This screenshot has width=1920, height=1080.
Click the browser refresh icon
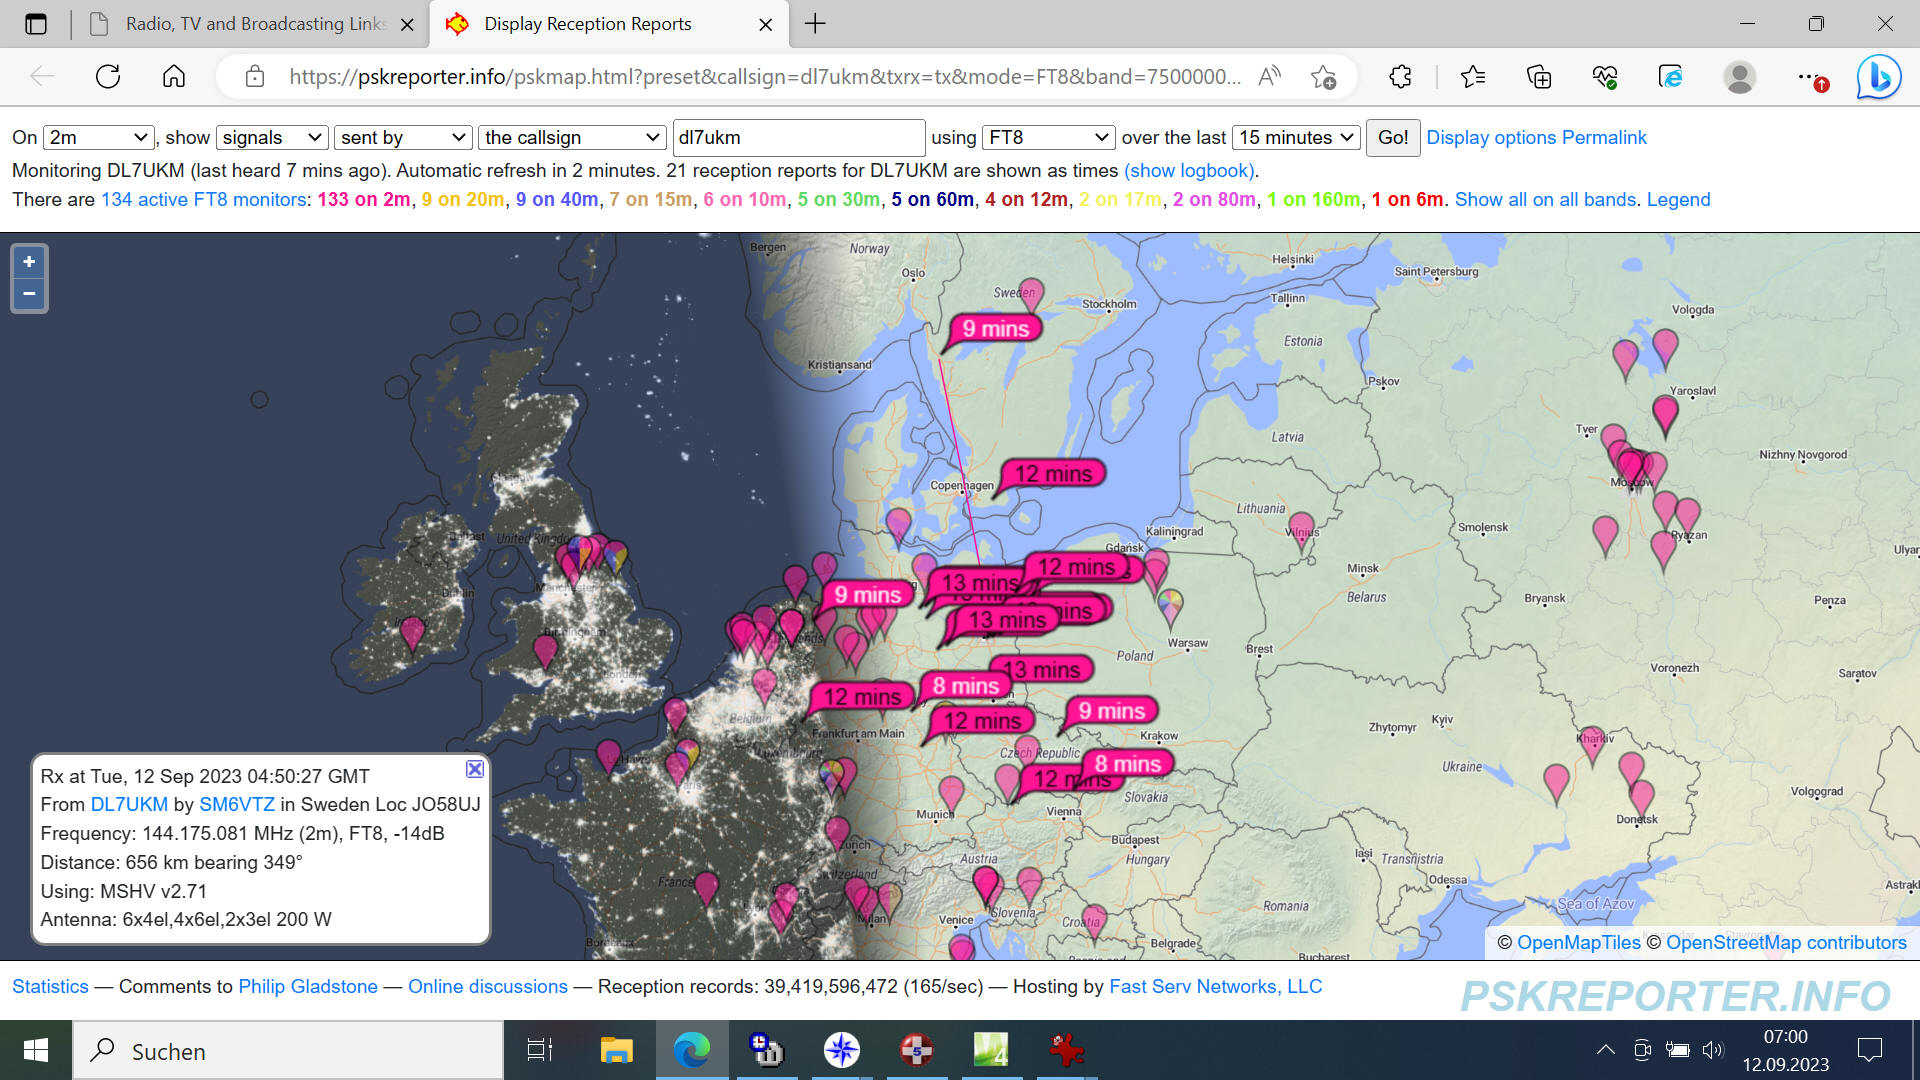coord(108,77)
